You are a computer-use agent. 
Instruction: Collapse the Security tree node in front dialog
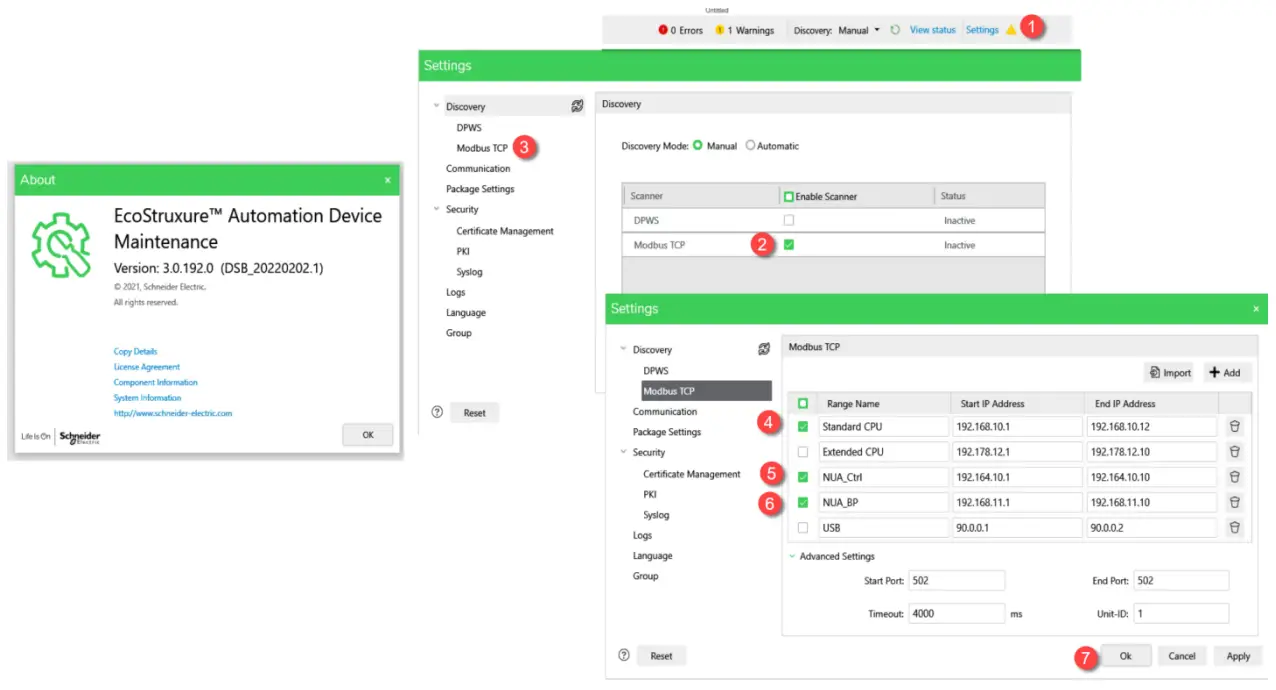[624, 452]
